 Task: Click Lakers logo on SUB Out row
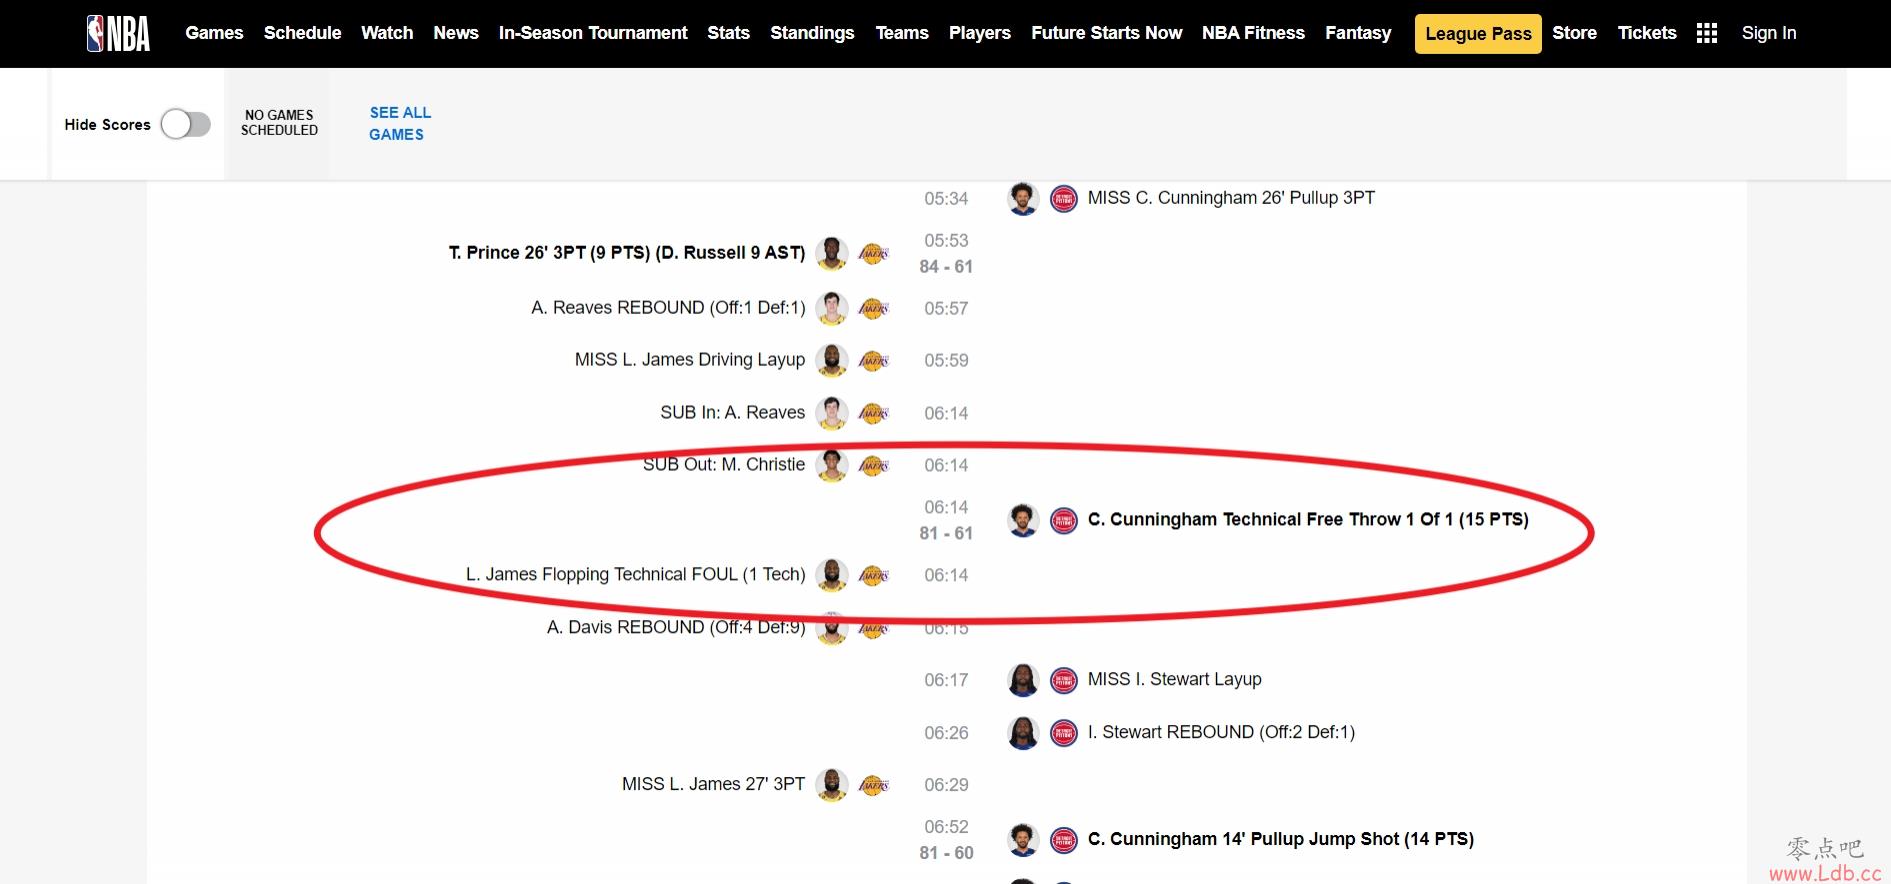874,465
